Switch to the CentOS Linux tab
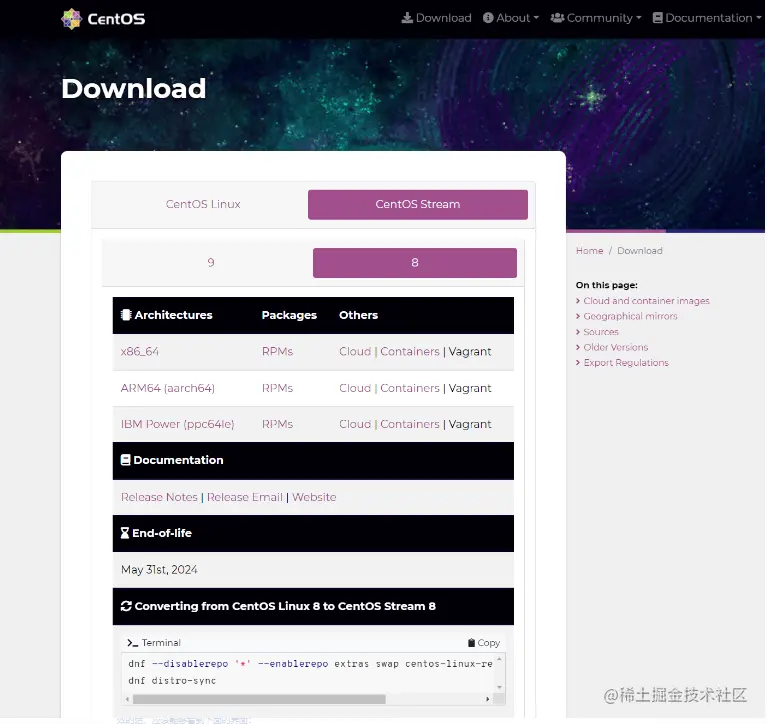 point(203,204)
